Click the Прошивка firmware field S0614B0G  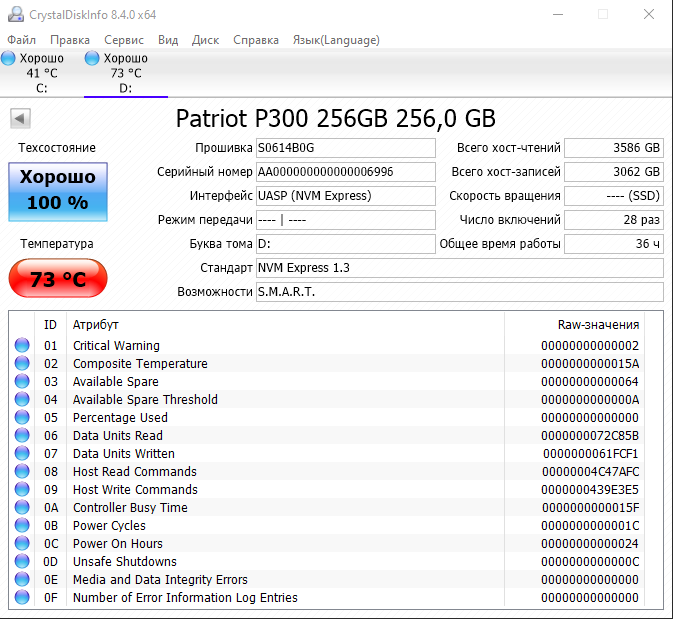pyautogui.click(x=346, y=148)
